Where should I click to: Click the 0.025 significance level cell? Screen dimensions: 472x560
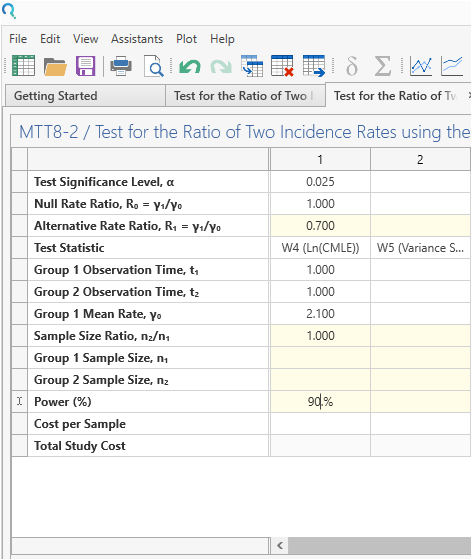320,182
